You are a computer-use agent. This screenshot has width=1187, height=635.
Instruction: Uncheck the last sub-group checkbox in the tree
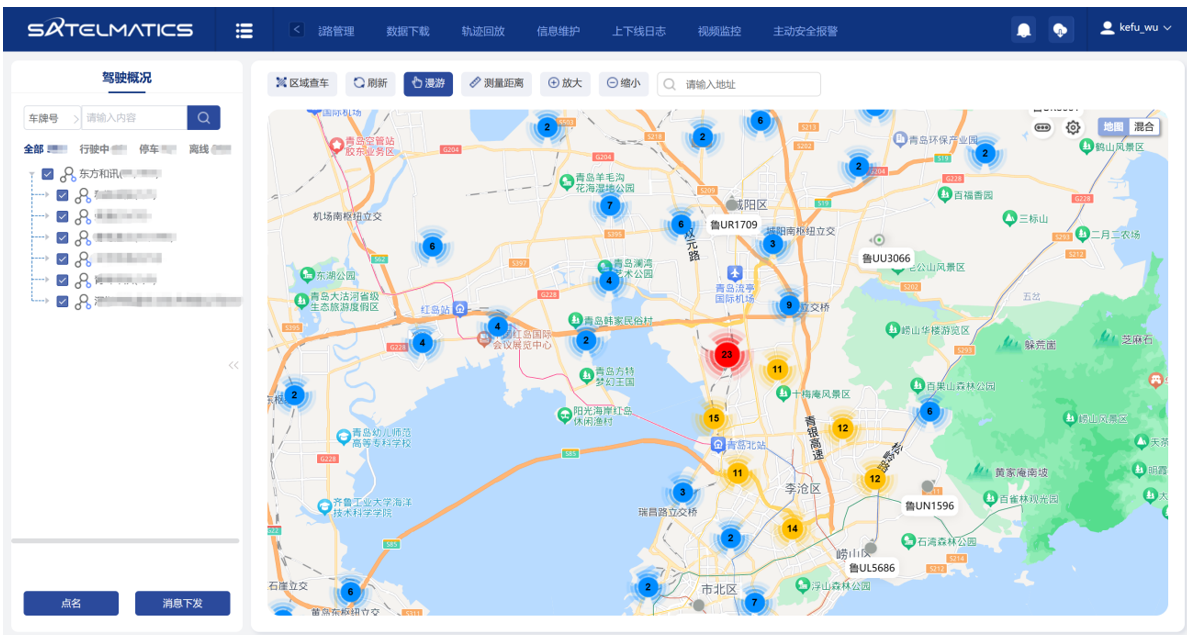63,301
